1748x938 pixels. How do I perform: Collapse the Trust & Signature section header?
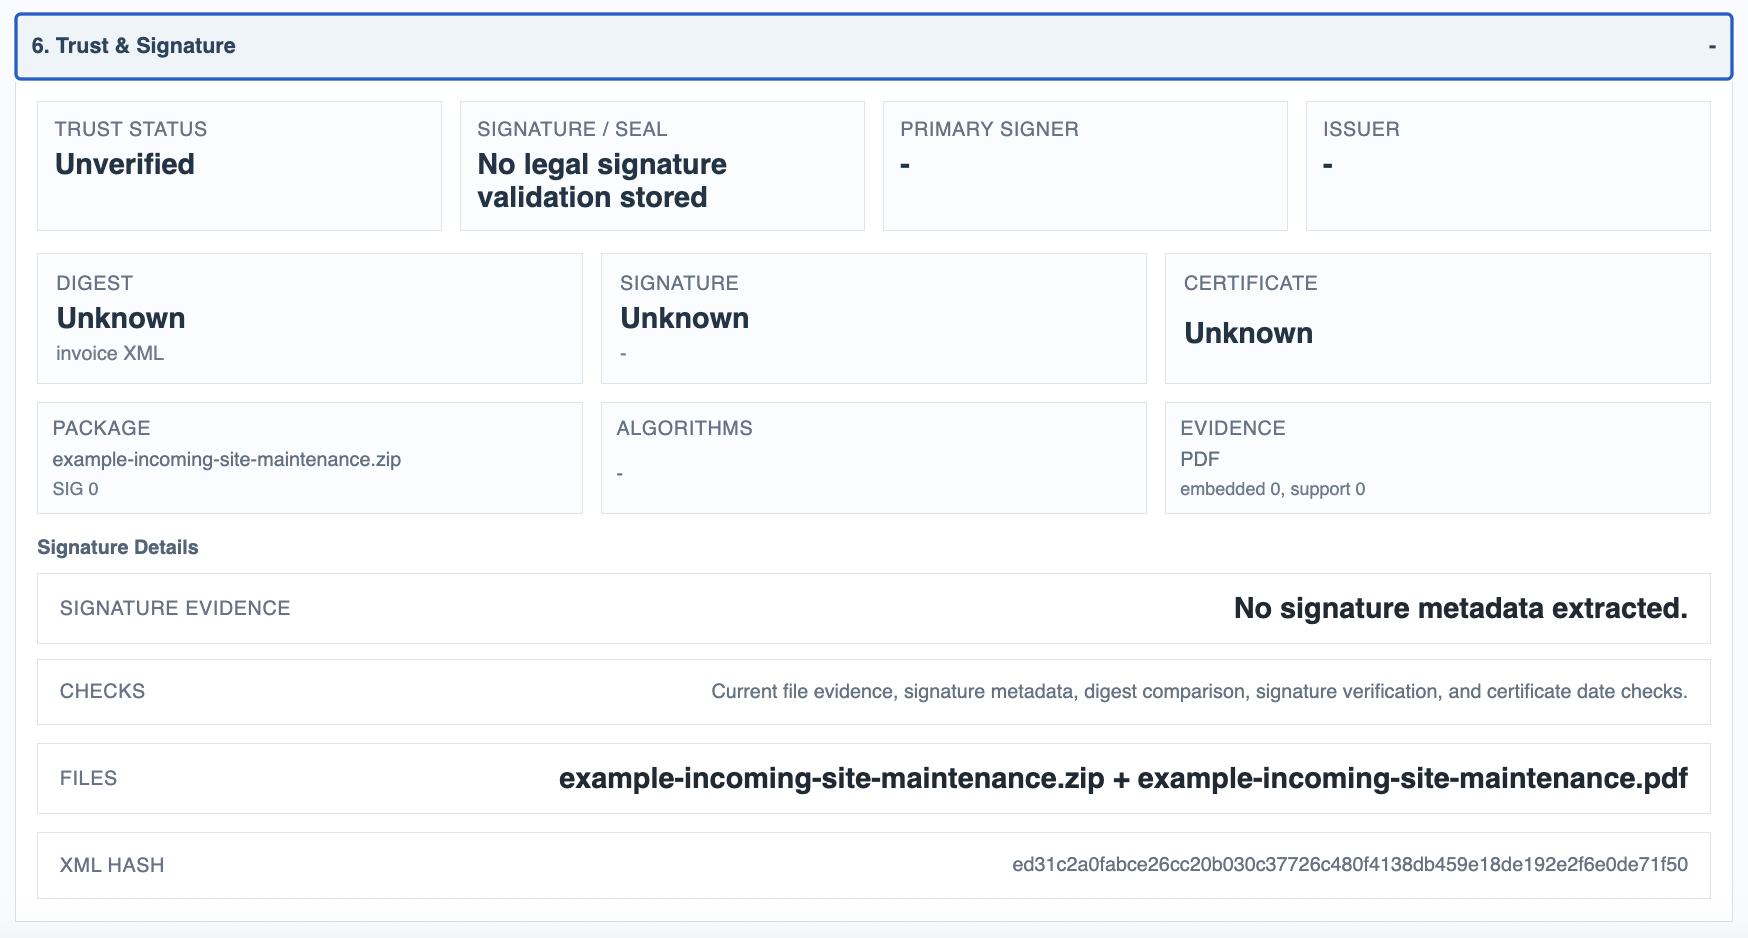click(873, 46)
